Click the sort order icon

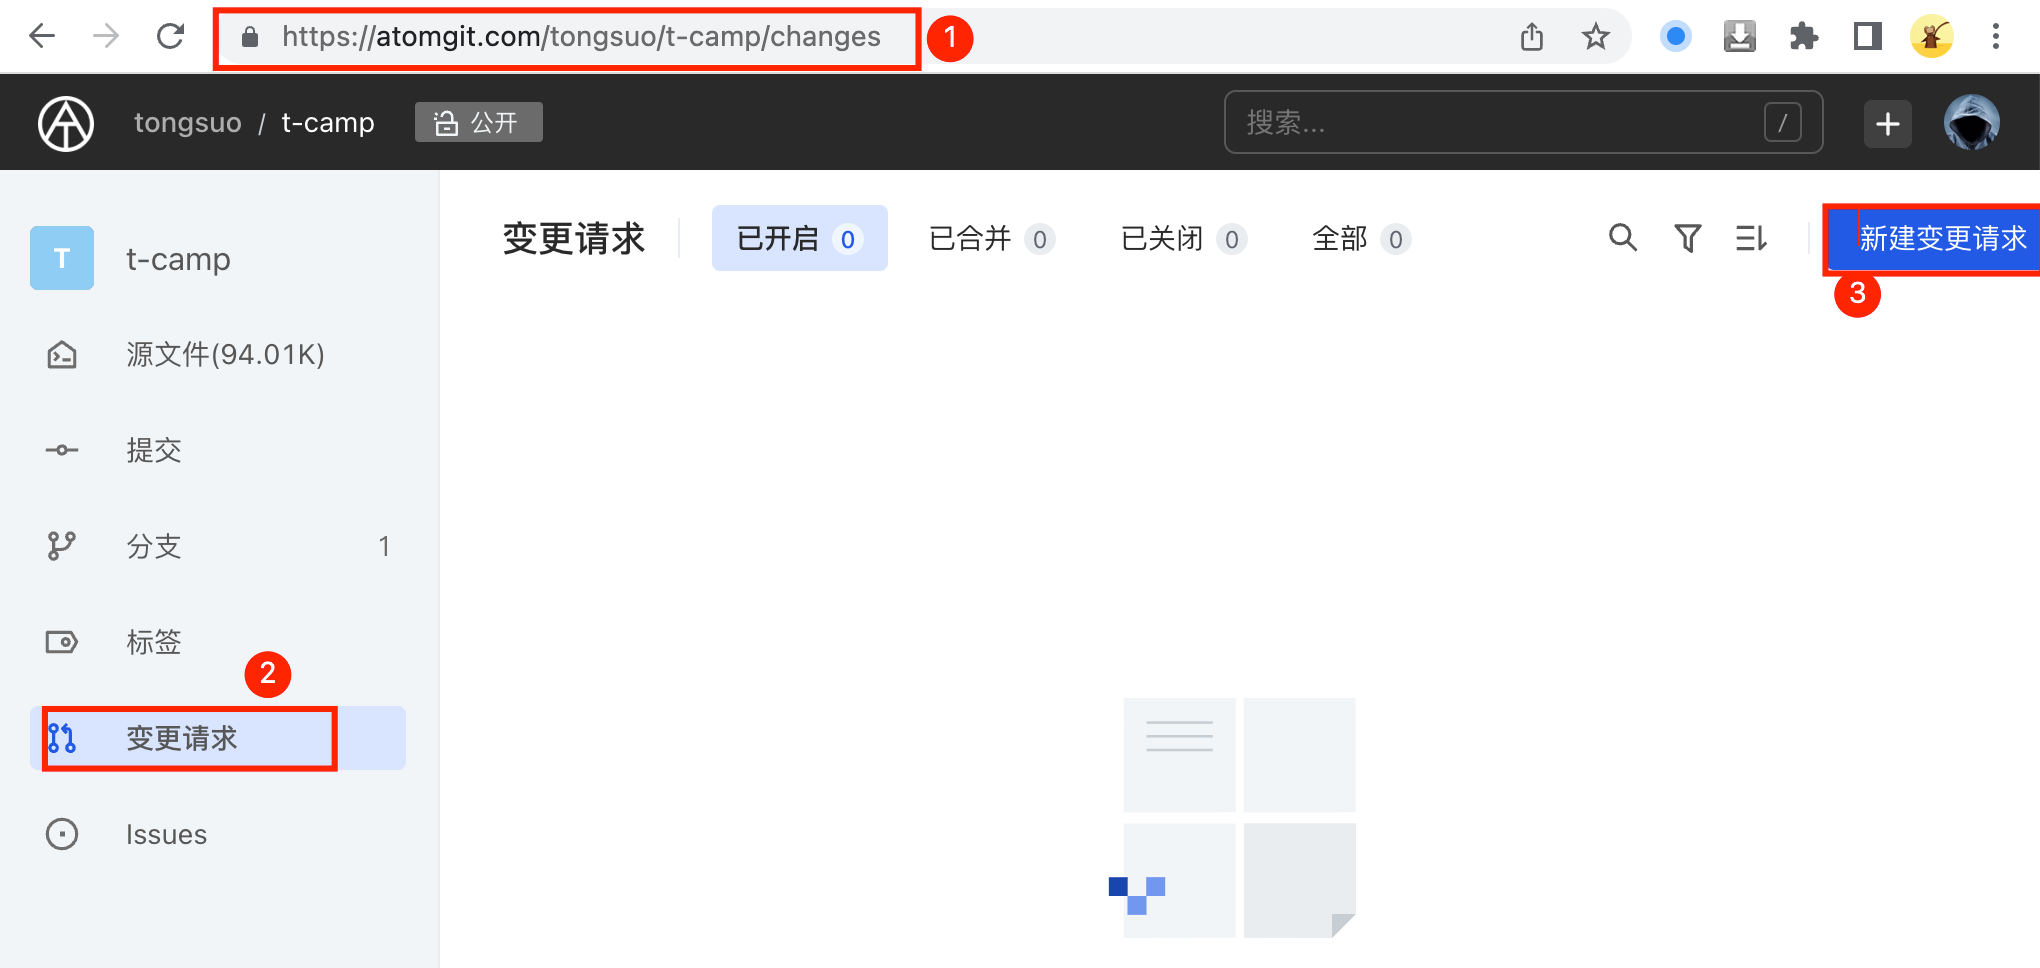[1751, 238]
